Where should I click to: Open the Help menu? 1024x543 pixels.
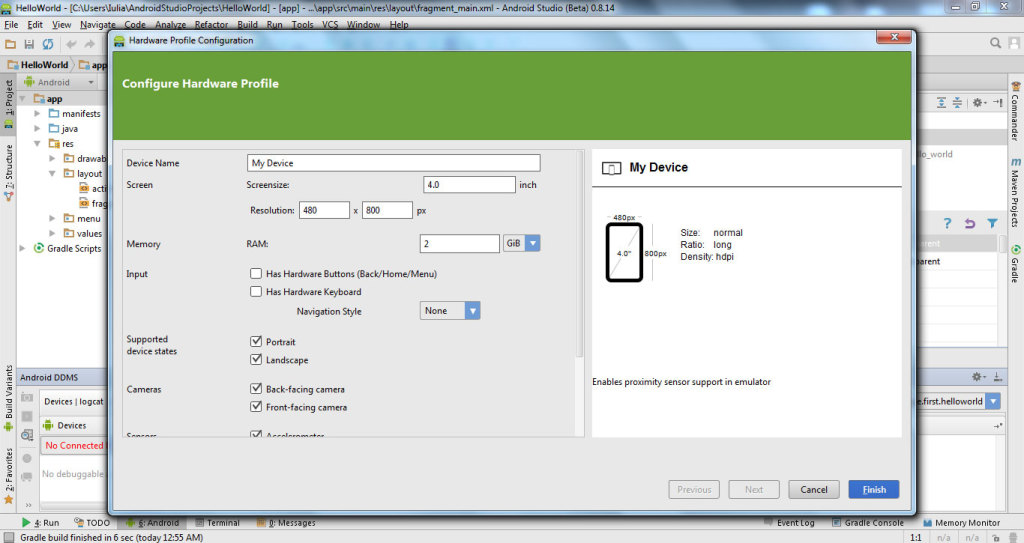pyautogui.click(x=399, y=25)
